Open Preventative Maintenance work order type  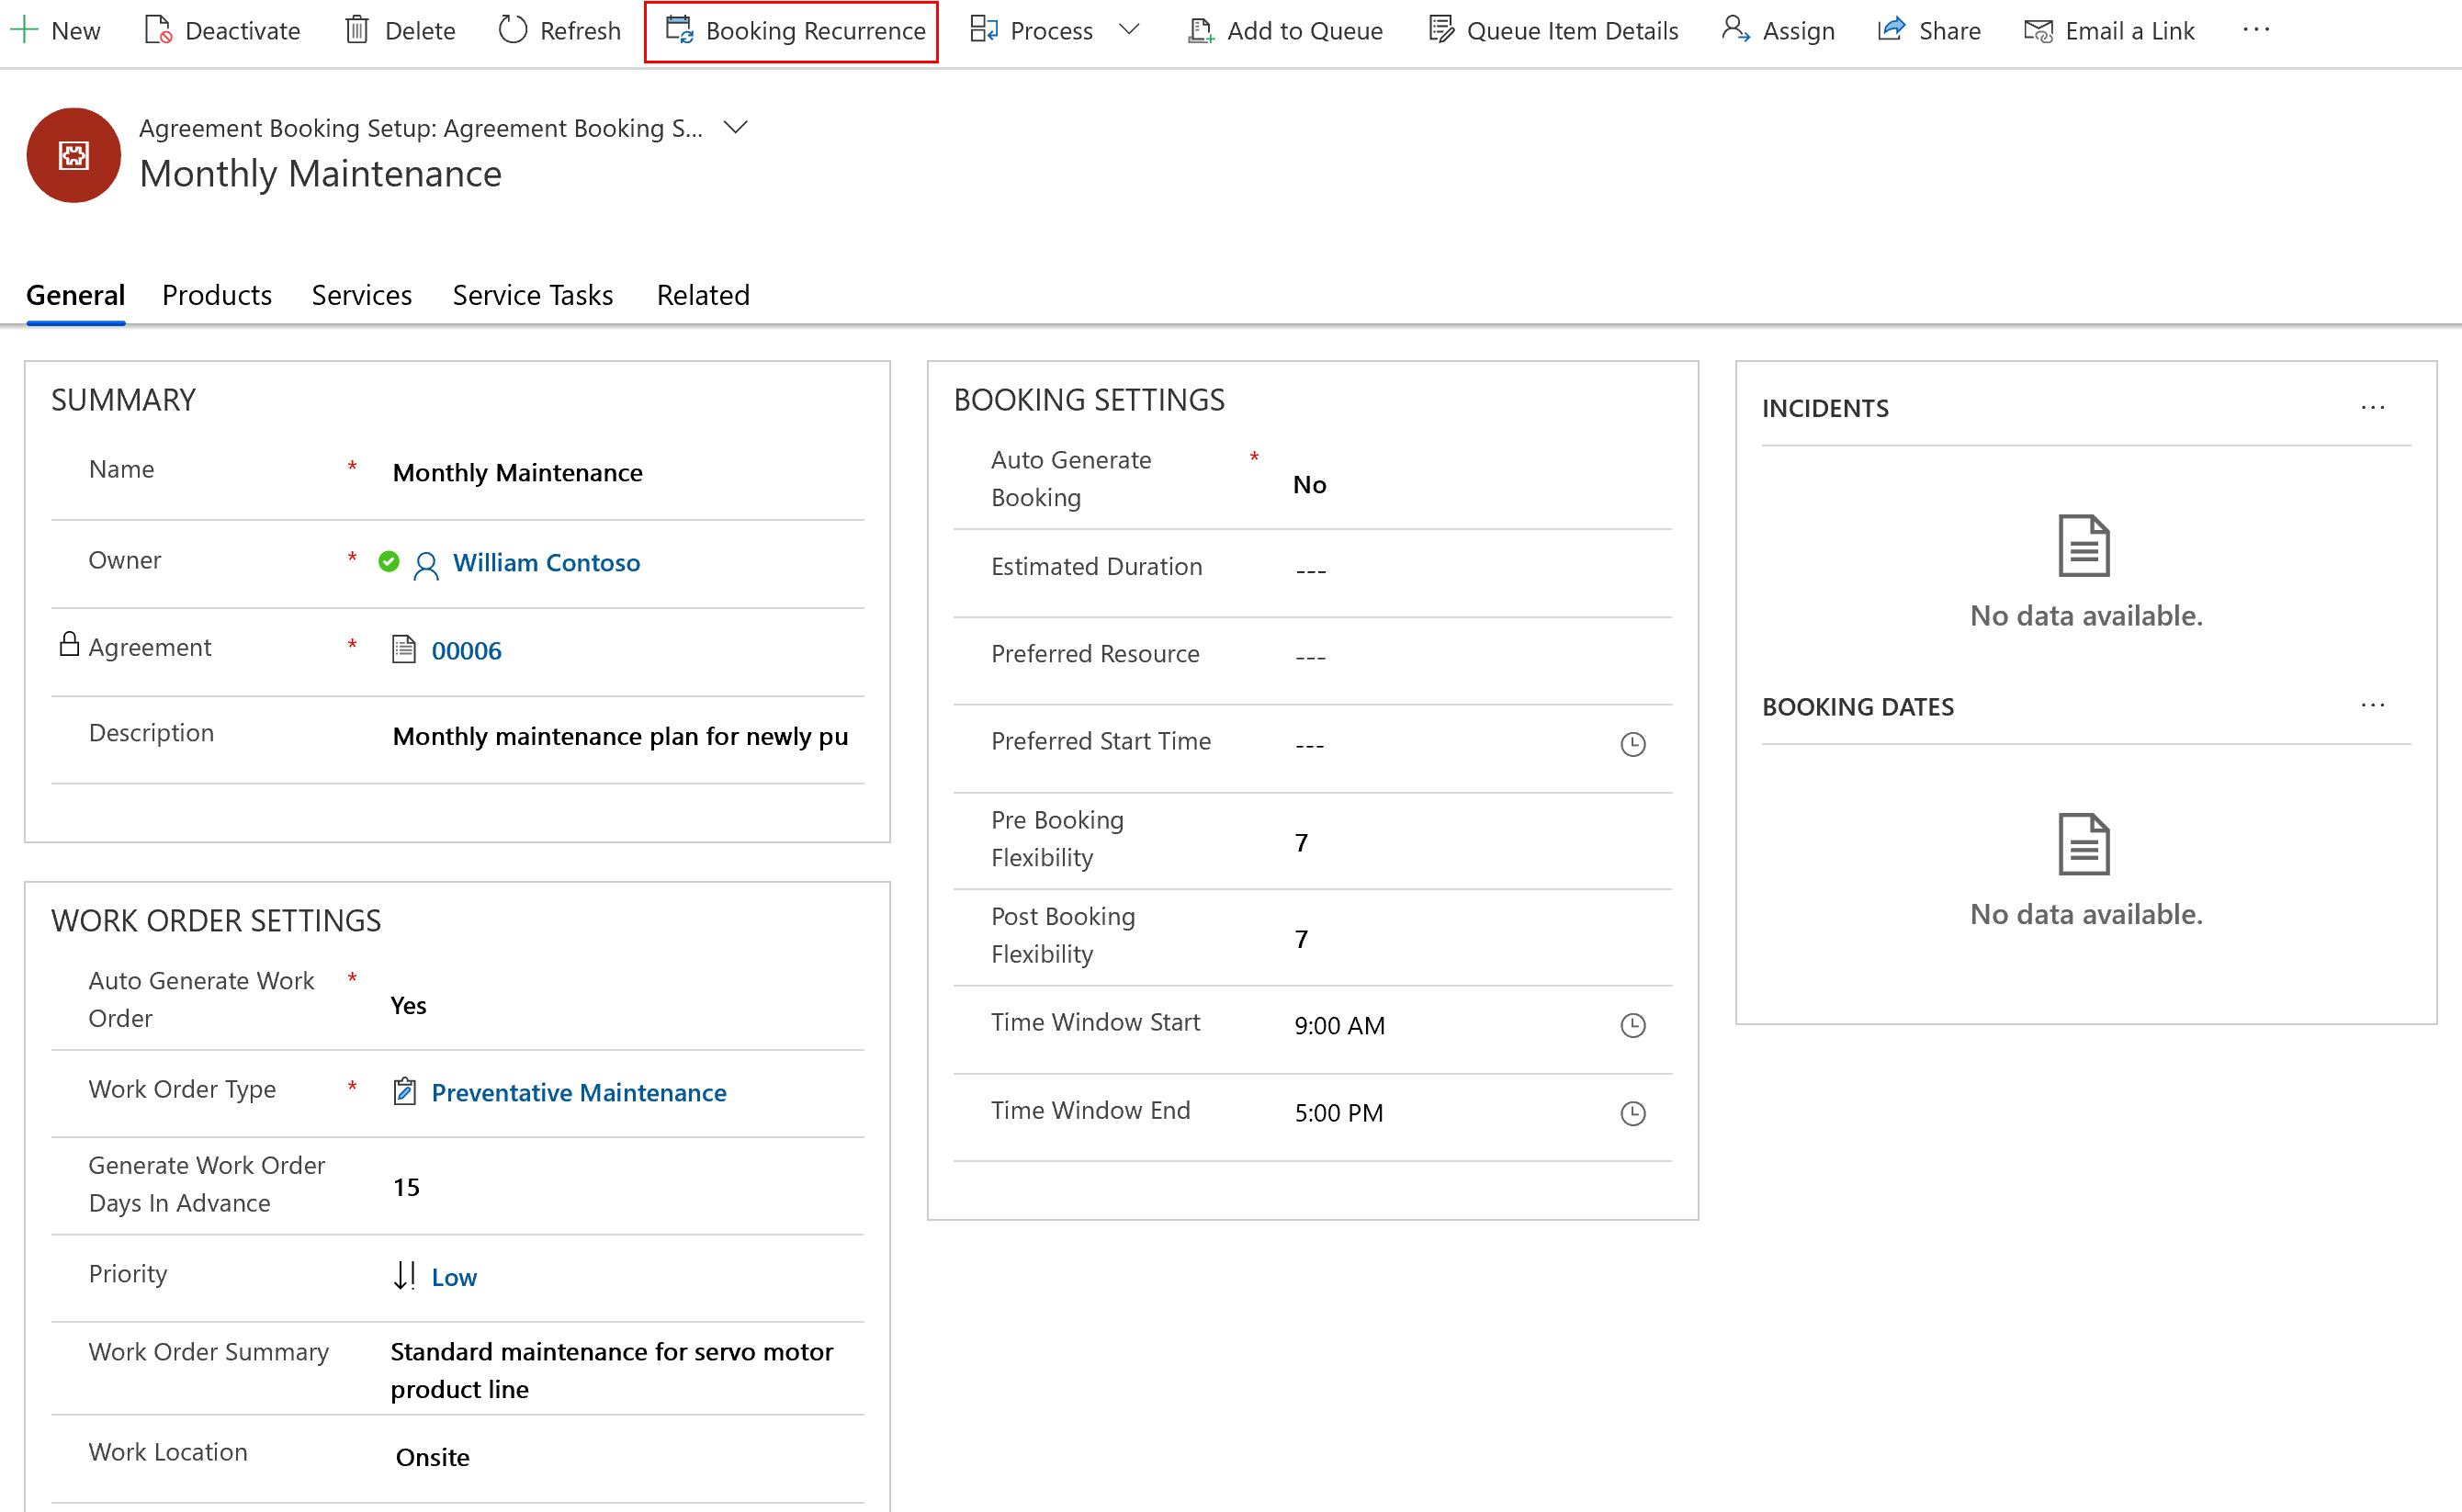[581, 1092]
